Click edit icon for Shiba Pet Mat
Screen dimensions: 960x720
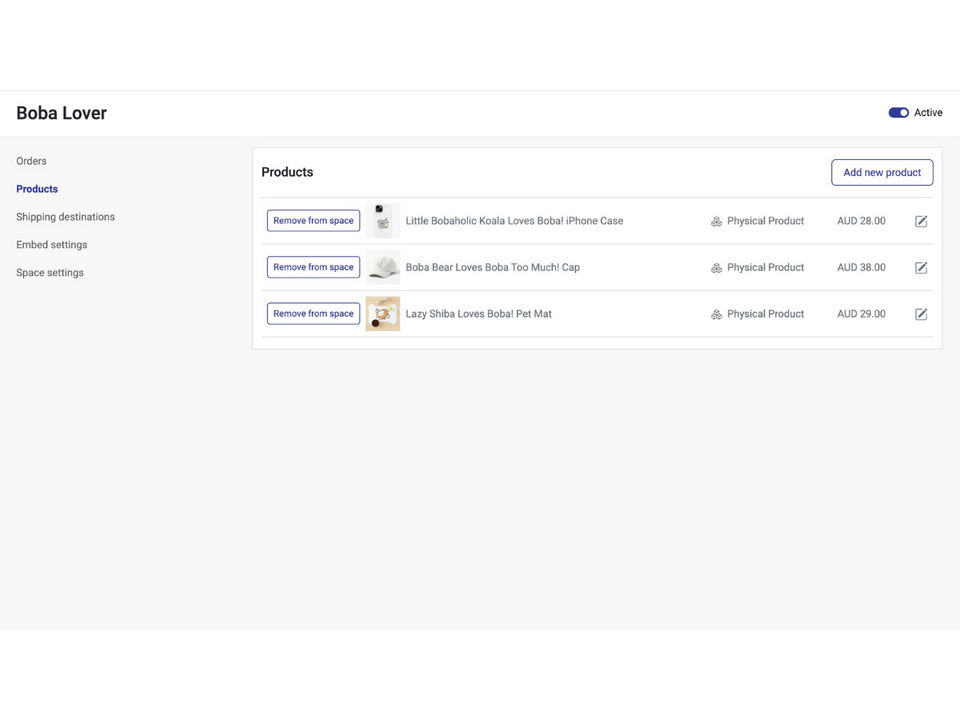coord(921,314)
